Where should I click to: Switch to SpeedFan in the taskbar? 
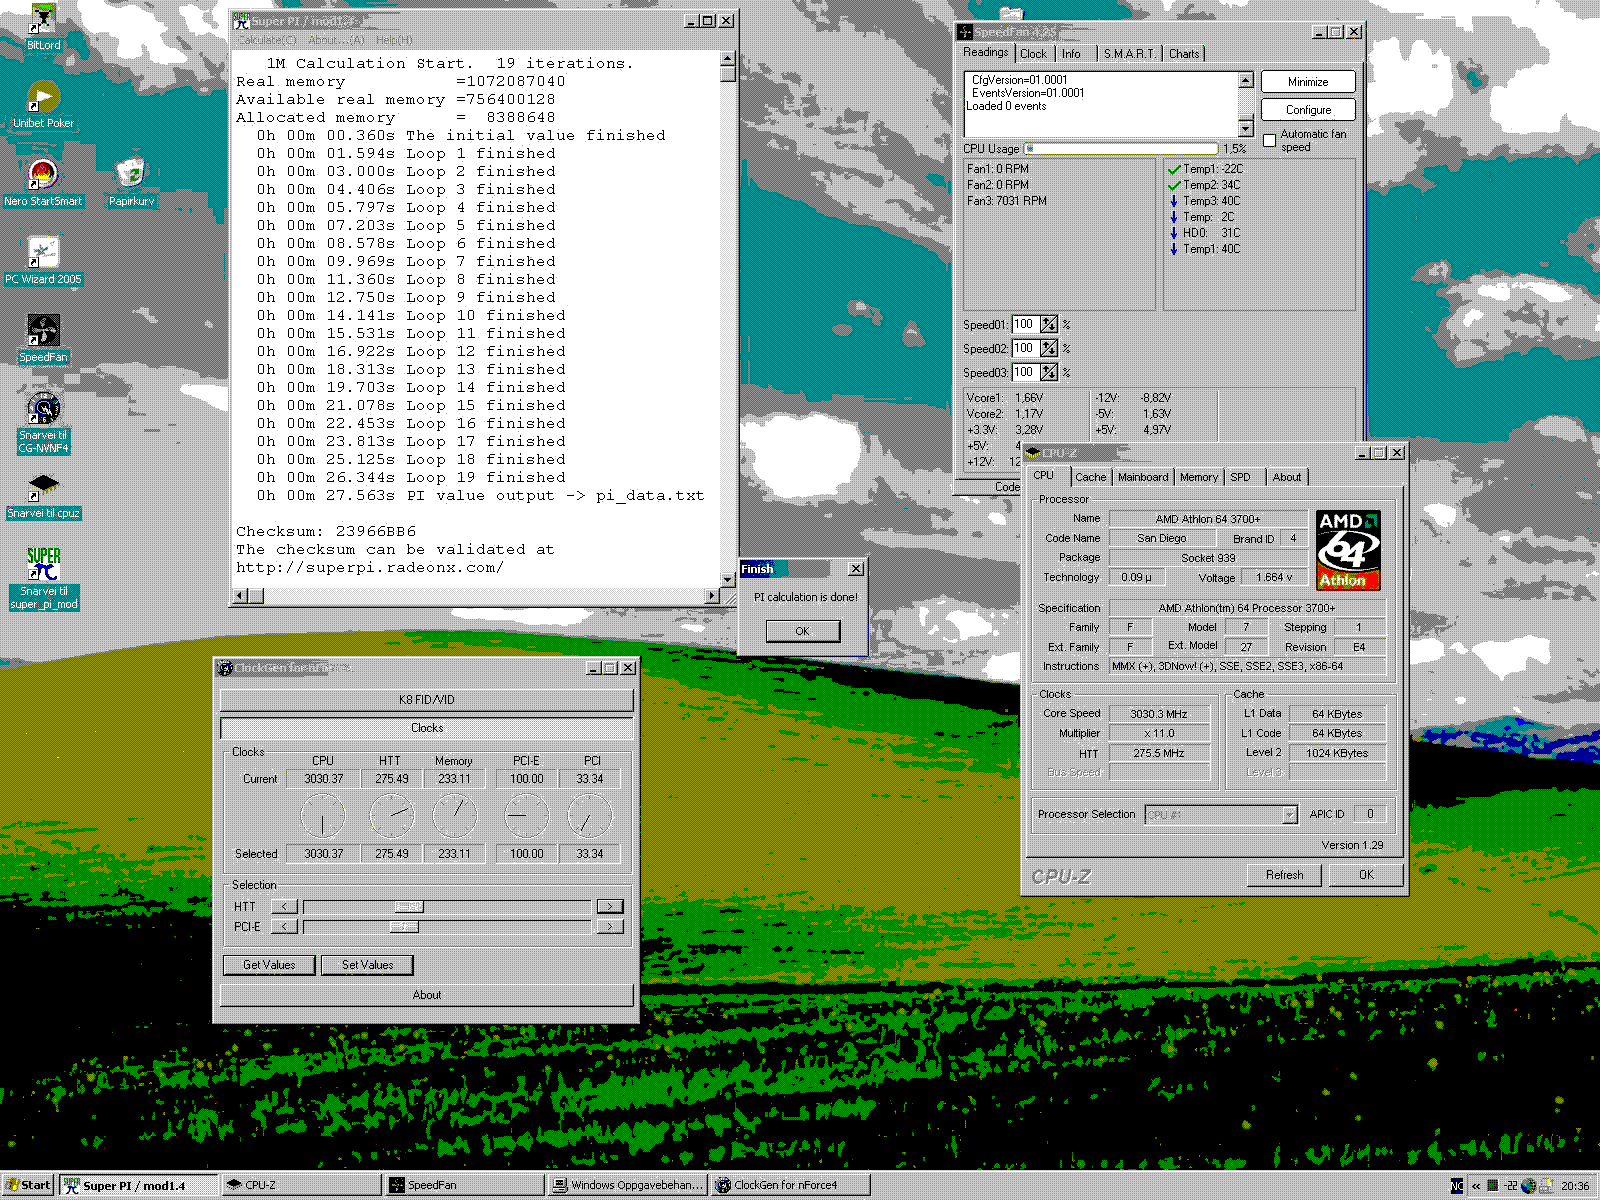465,1186
